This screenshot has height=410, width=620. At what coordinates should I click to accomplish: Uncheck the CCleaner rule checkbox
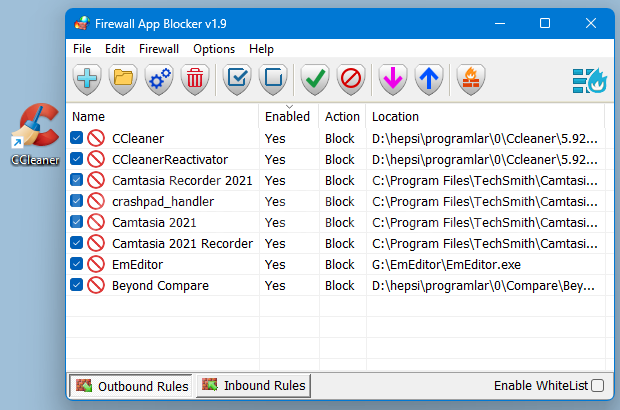click(76, 138)
